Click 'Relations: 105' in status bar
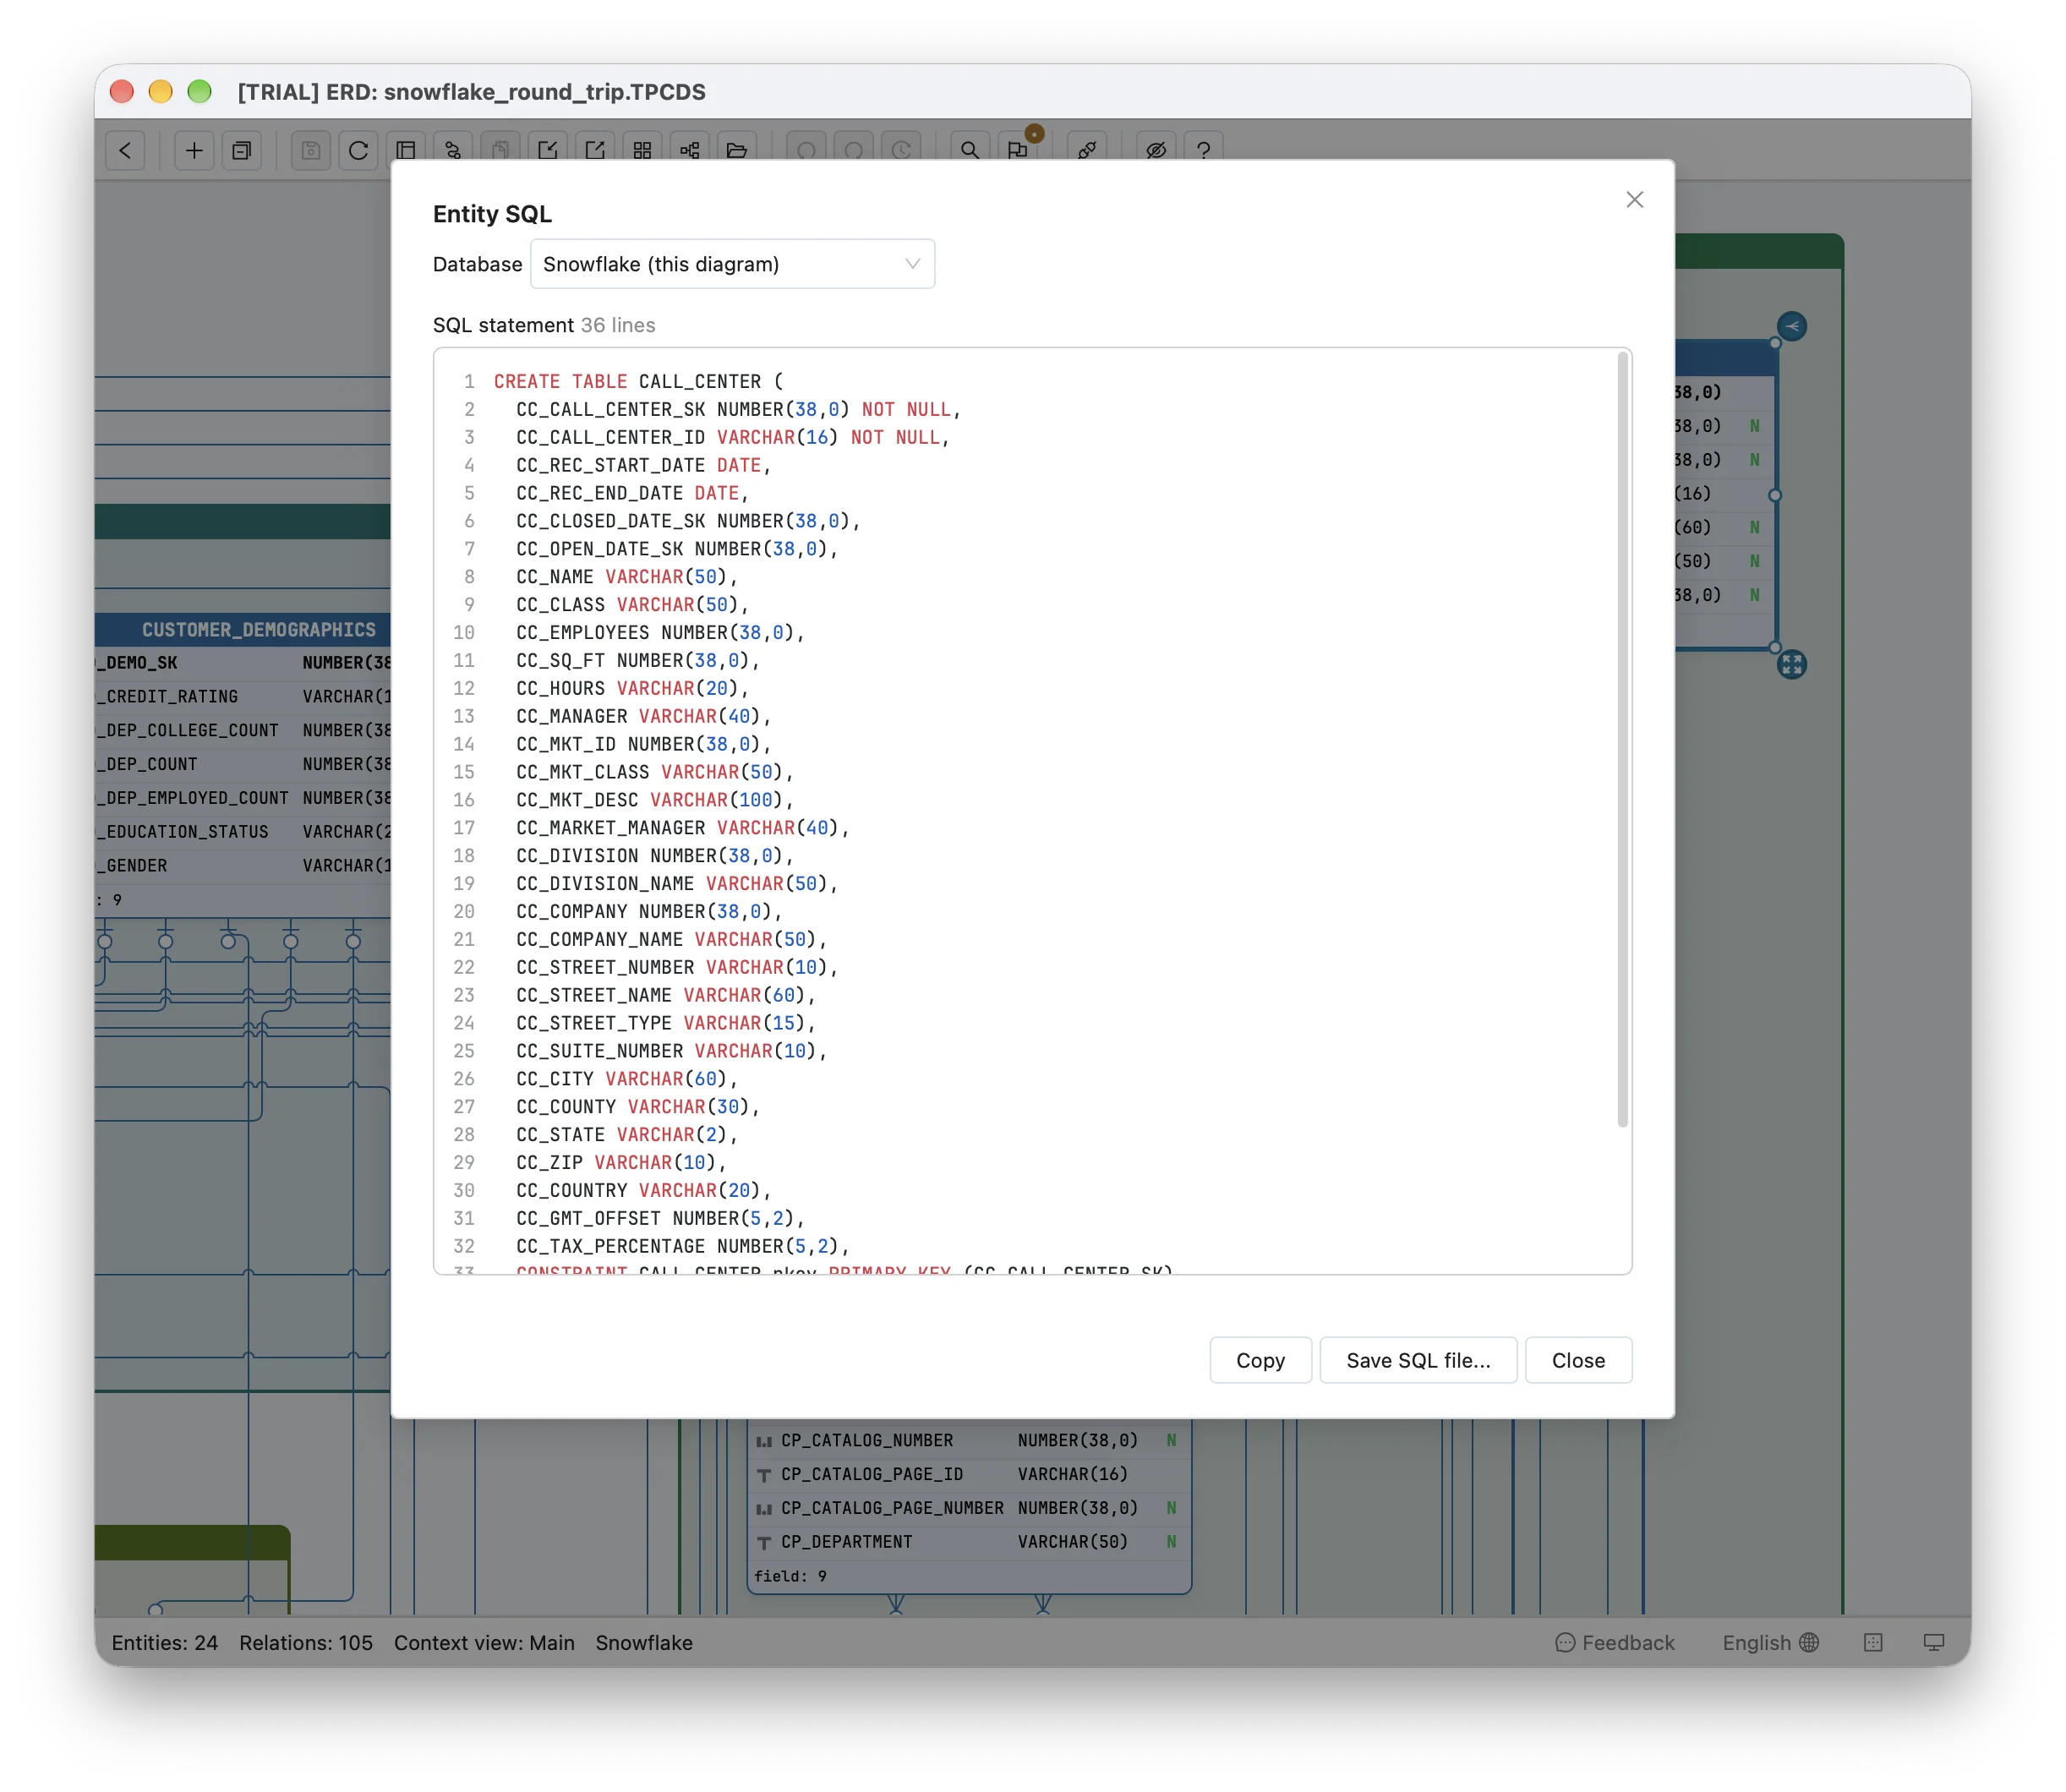The width and height of the screenshot is (2066, 1792). (306, 1642)
